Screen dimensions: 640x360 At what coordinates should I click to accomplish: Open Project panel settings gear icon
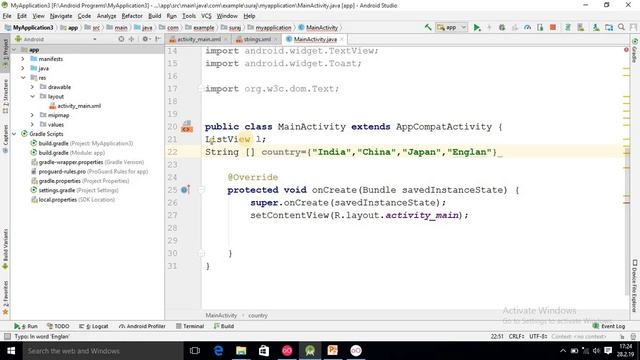pos(146,39)
